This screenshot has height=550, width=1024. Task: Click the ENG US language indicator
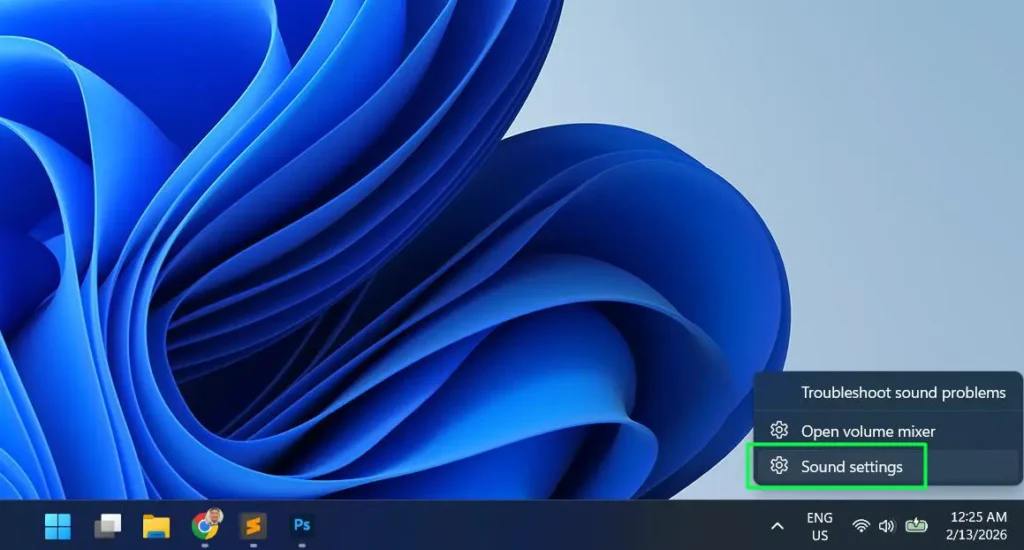point(820,526)
